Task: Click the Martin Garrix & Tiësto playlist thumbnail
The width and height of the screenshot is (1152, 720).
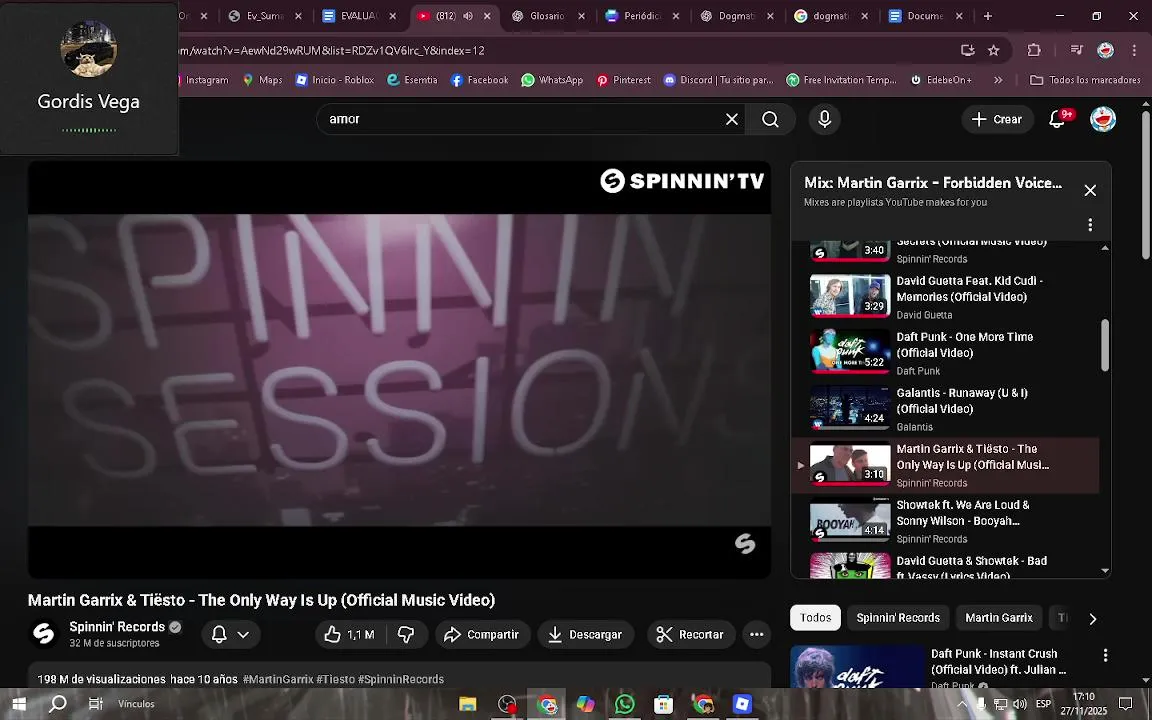Action: (x=850, y=464)
